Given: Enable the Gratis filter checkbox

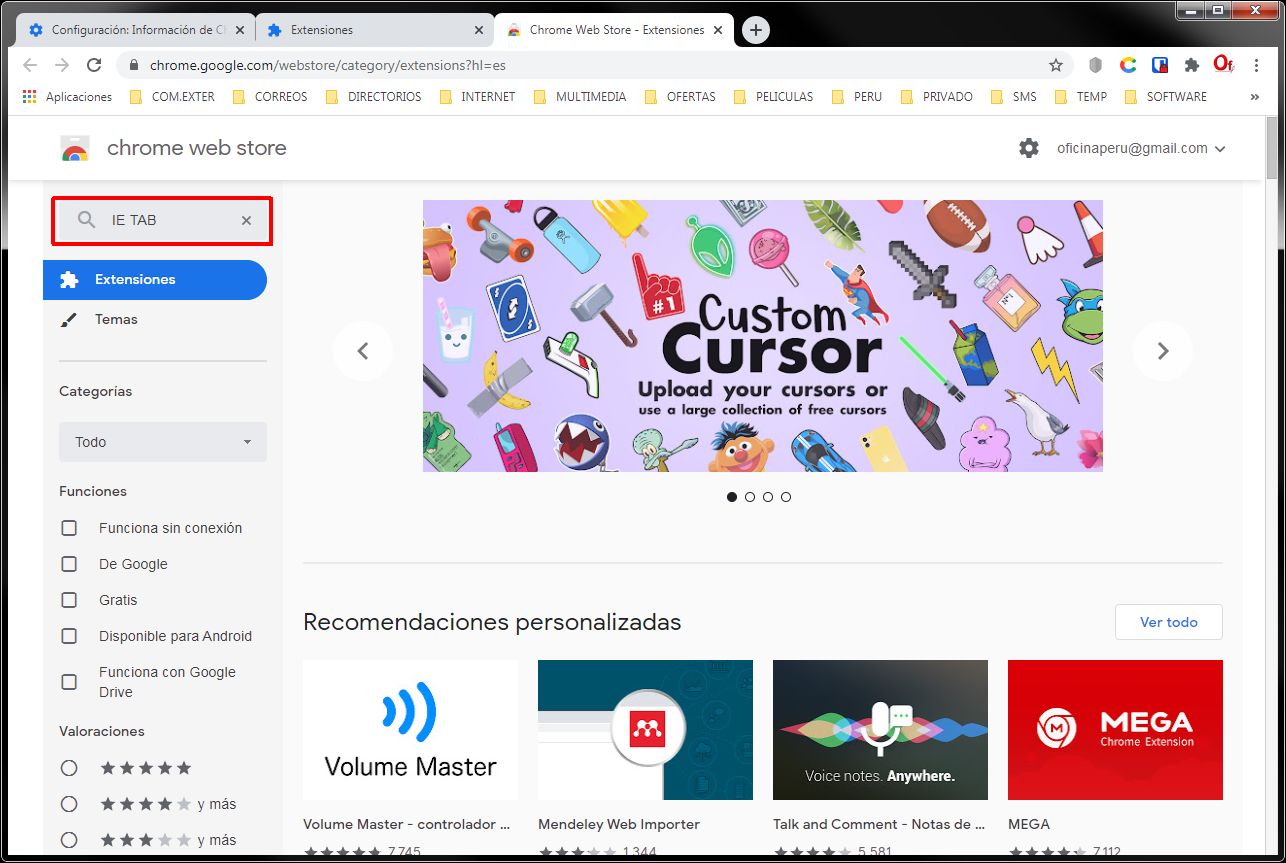Looking at the screenshot, I should (x=69, y=600).
